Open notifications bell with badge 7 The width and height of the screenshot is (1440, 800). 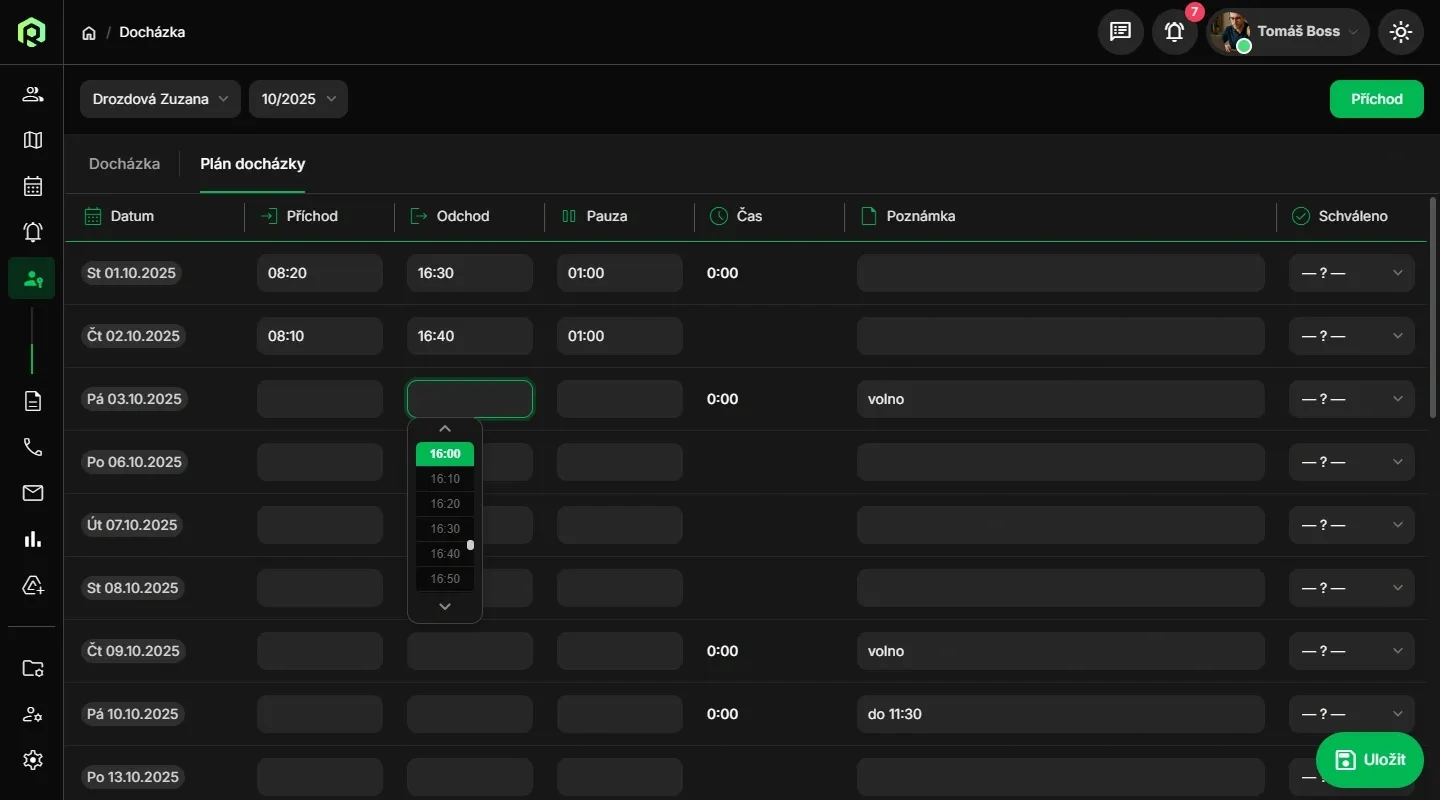point(1175,32)
